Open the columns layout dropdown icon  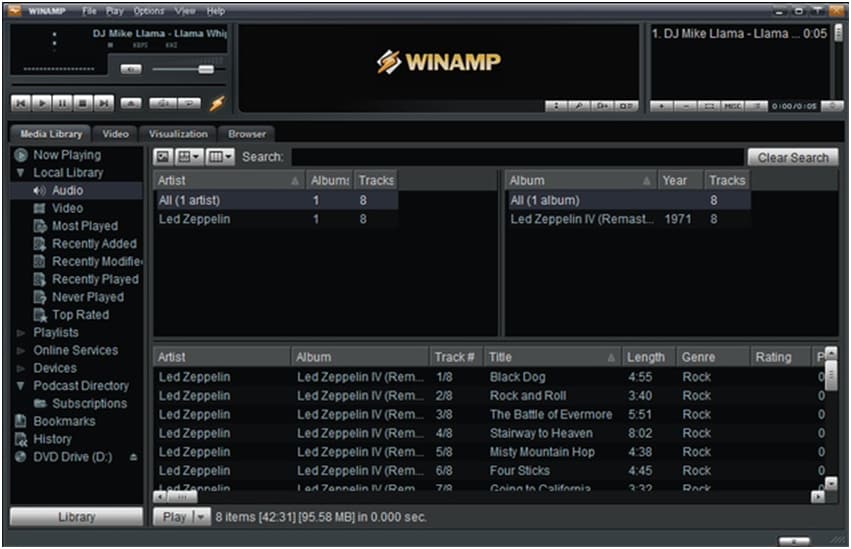point(220,157)
